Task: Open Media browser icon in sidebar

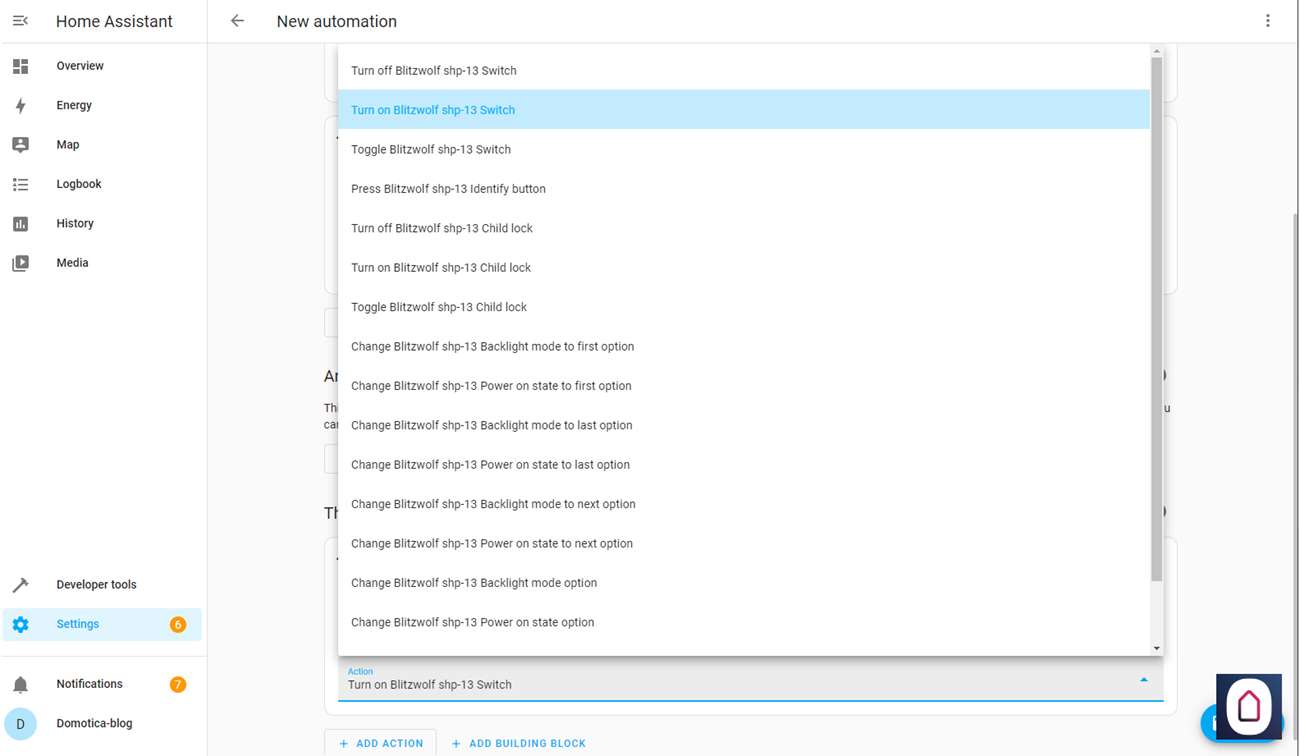Action: pos(20,263)
